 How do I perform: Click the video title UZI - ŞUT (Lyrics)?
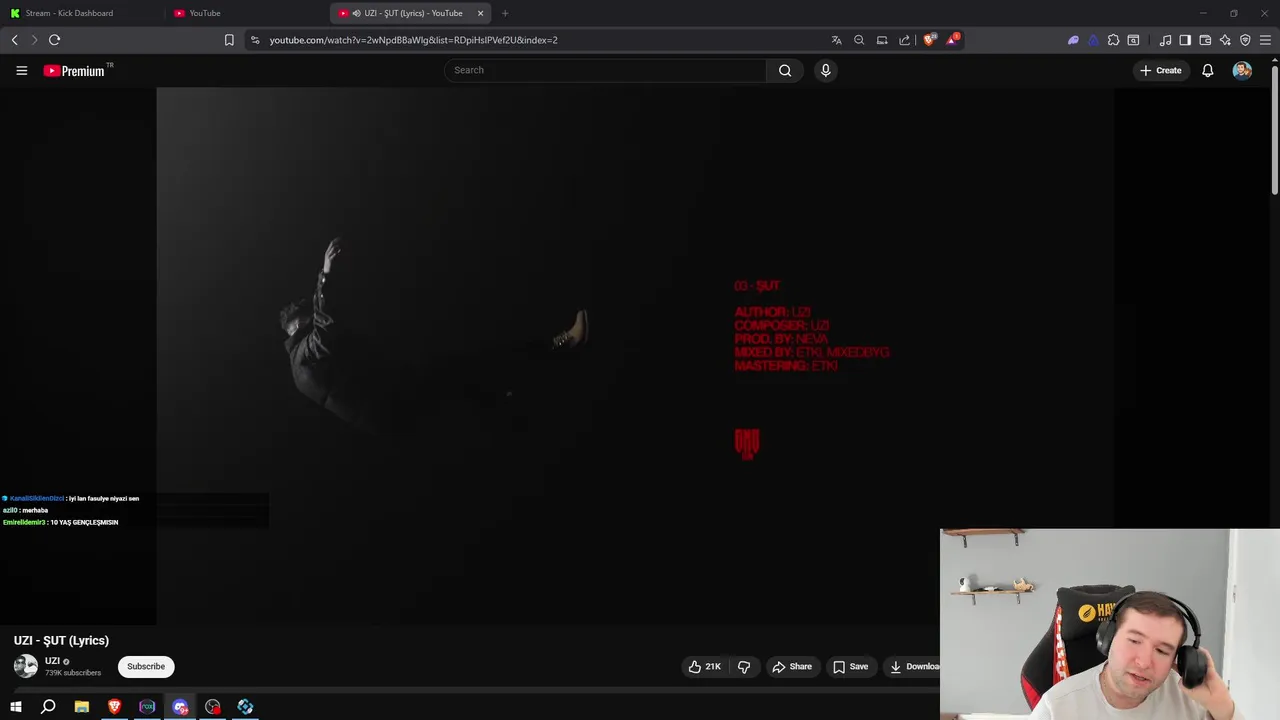coord(61,640)
